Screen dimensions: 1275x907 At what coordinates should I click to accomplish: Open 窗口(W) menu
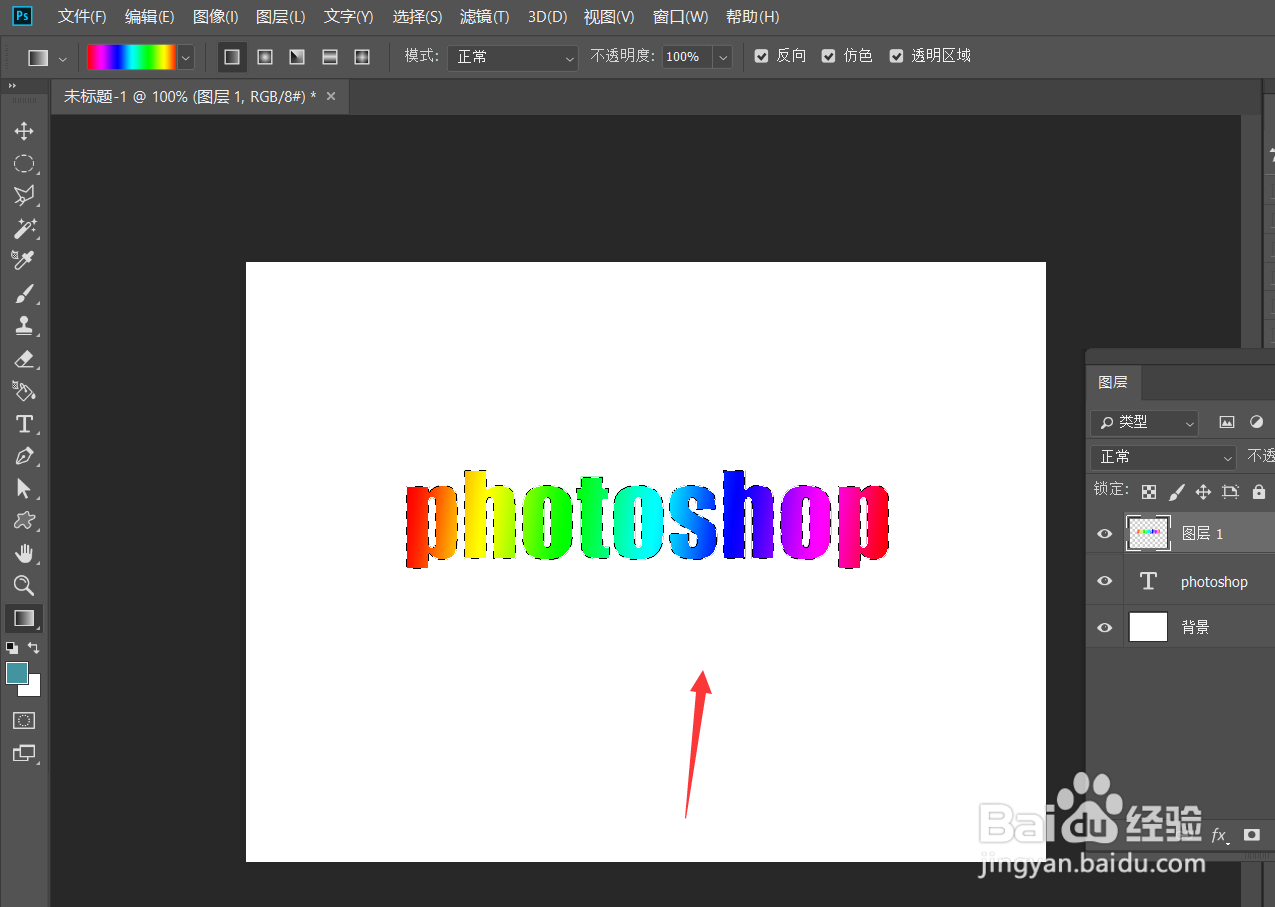click(680, 17)
